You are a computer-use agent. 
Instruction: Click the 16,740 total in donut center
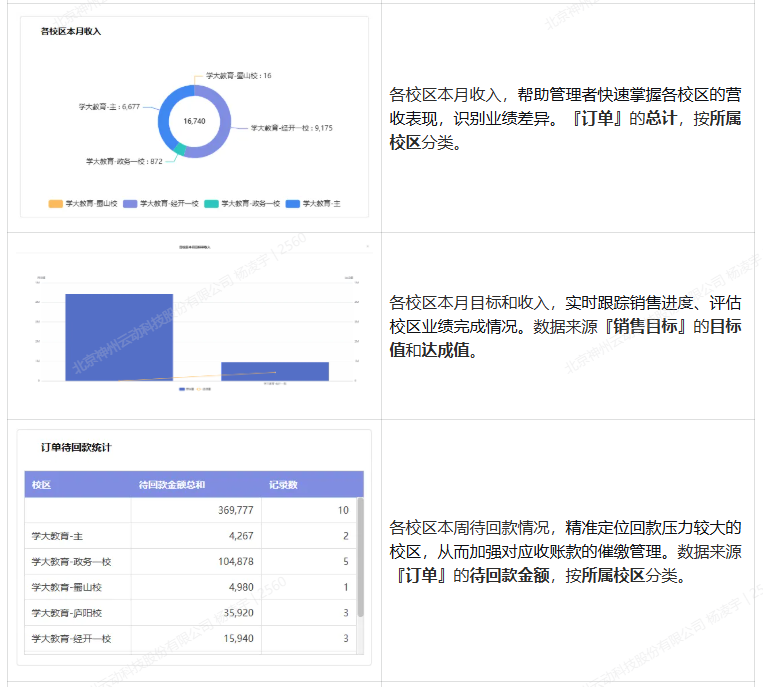pos(194,121)
